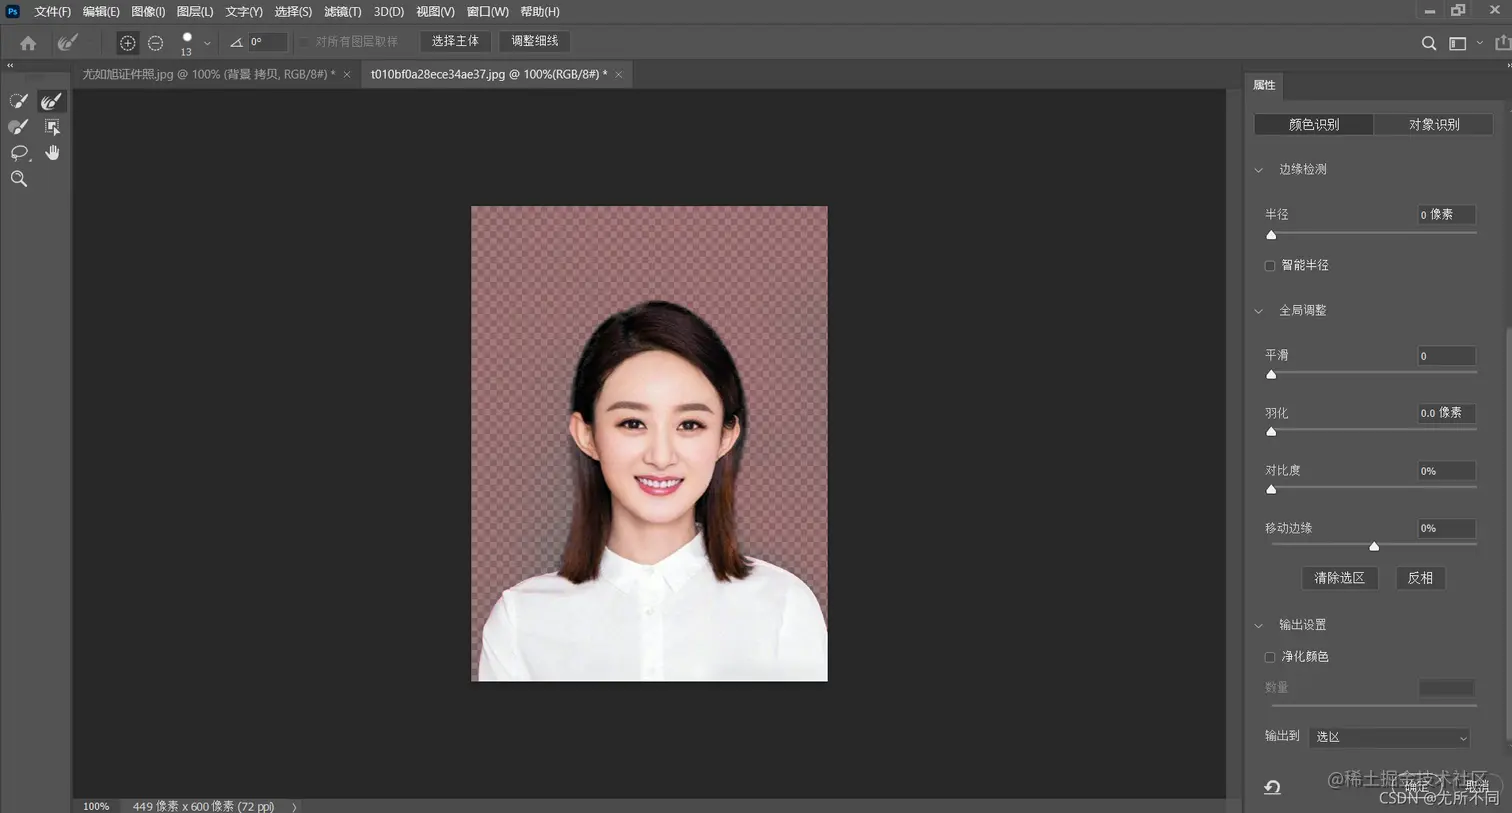This screenshot has height=813, width=1512.
Task: Click the 羽化 slider handle
Action: coord(1271,432)
